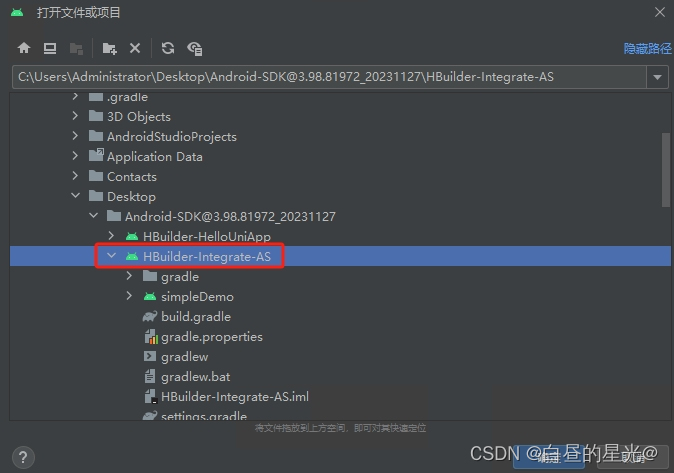
Task: Toggle show hidden files and directories
Action: 195,49
